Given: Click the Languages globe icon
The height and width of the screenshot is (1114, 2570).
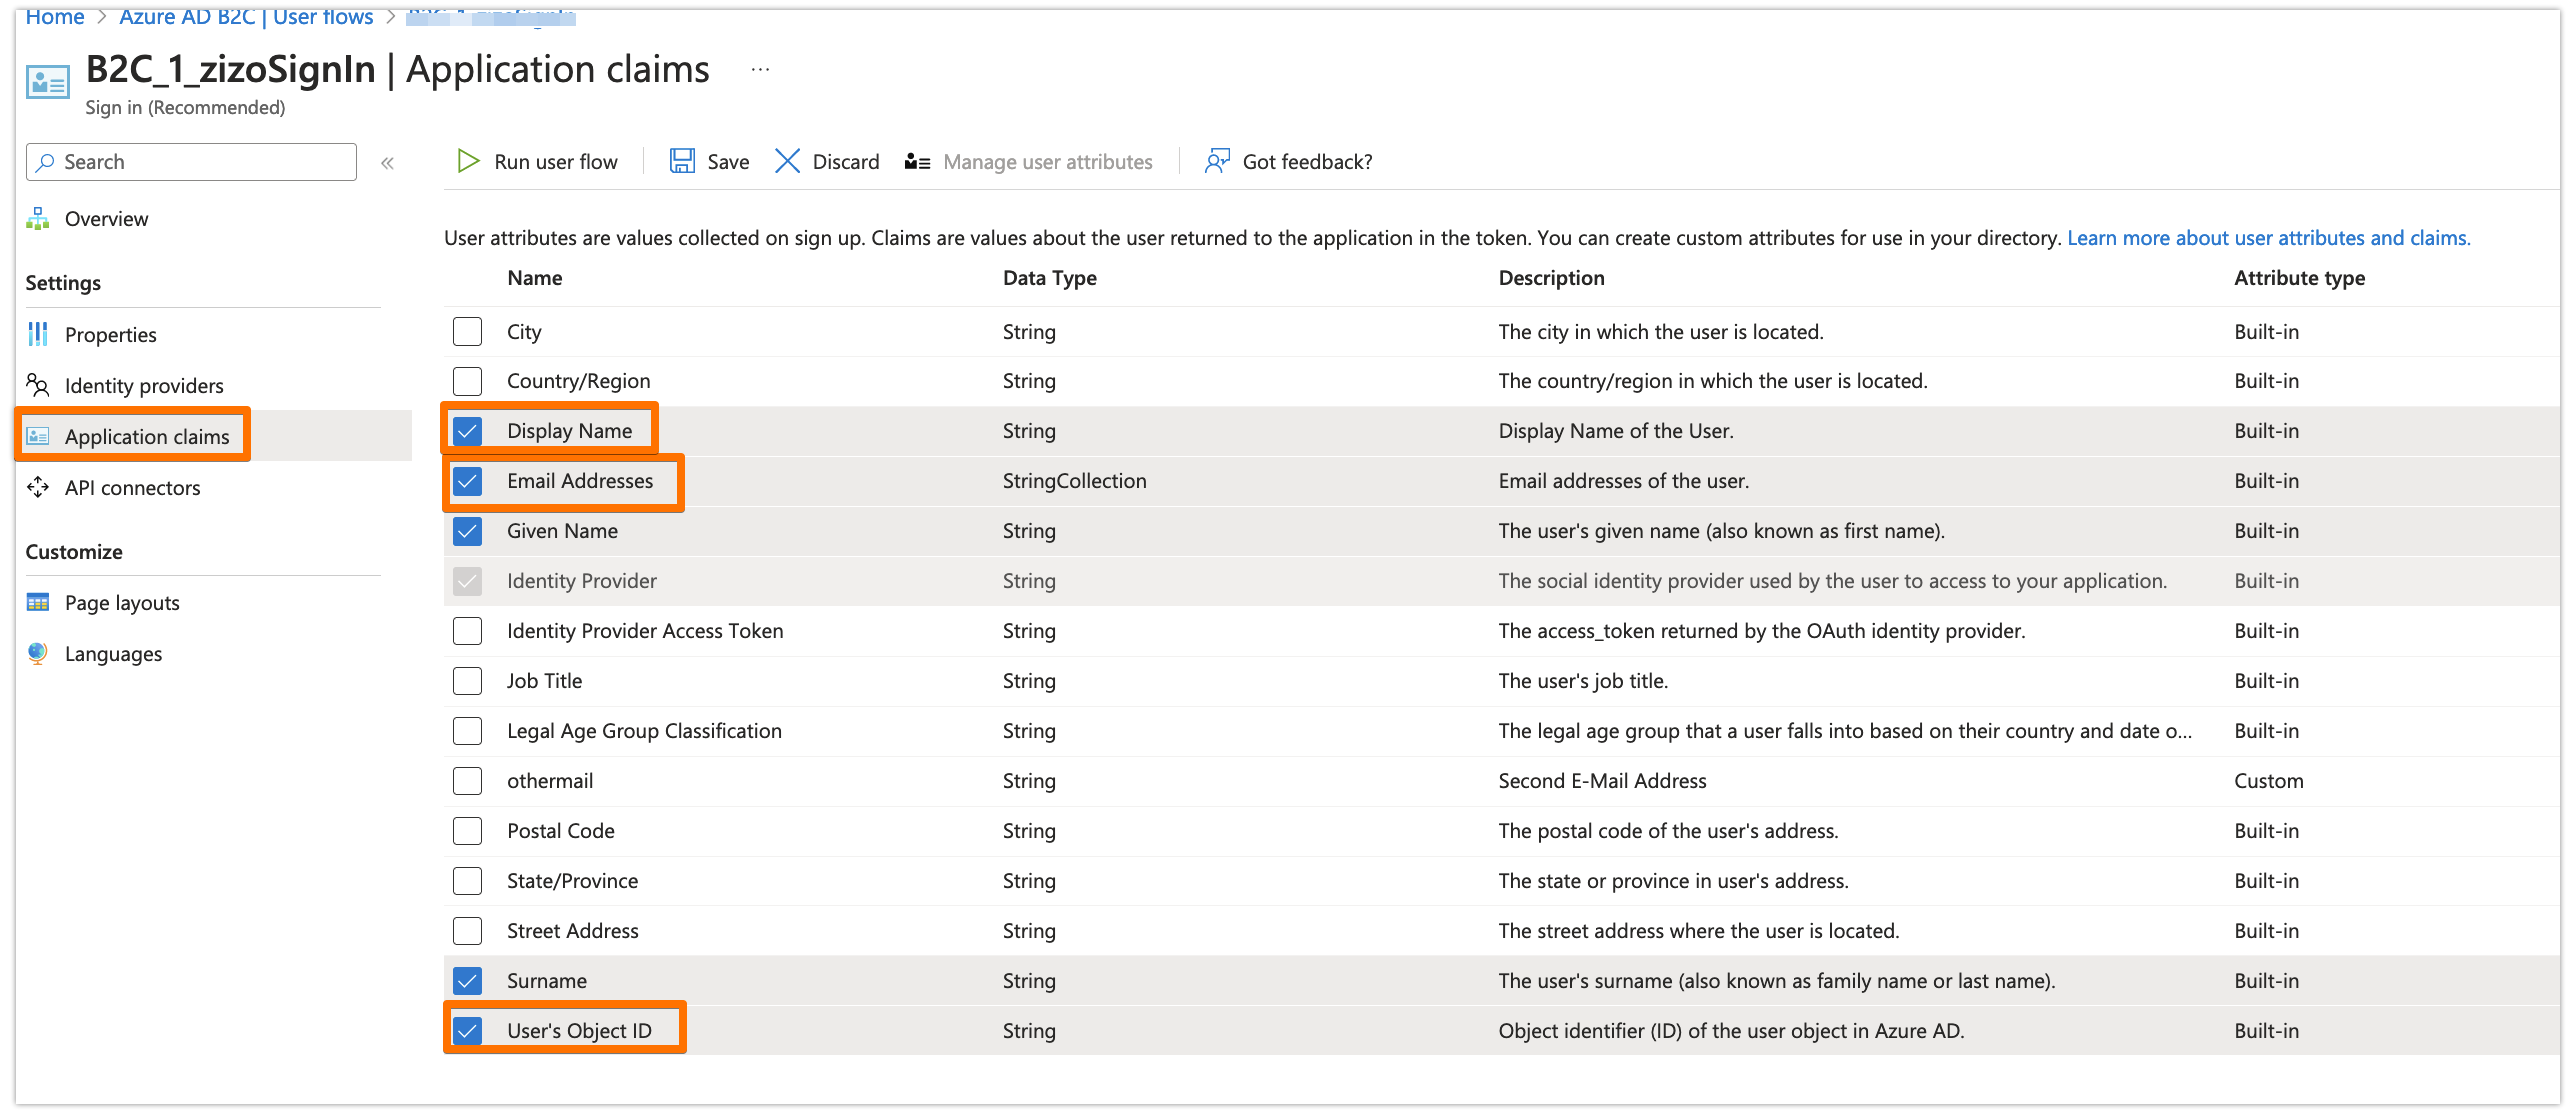Looking at the screenshot, I should (38, 653).
